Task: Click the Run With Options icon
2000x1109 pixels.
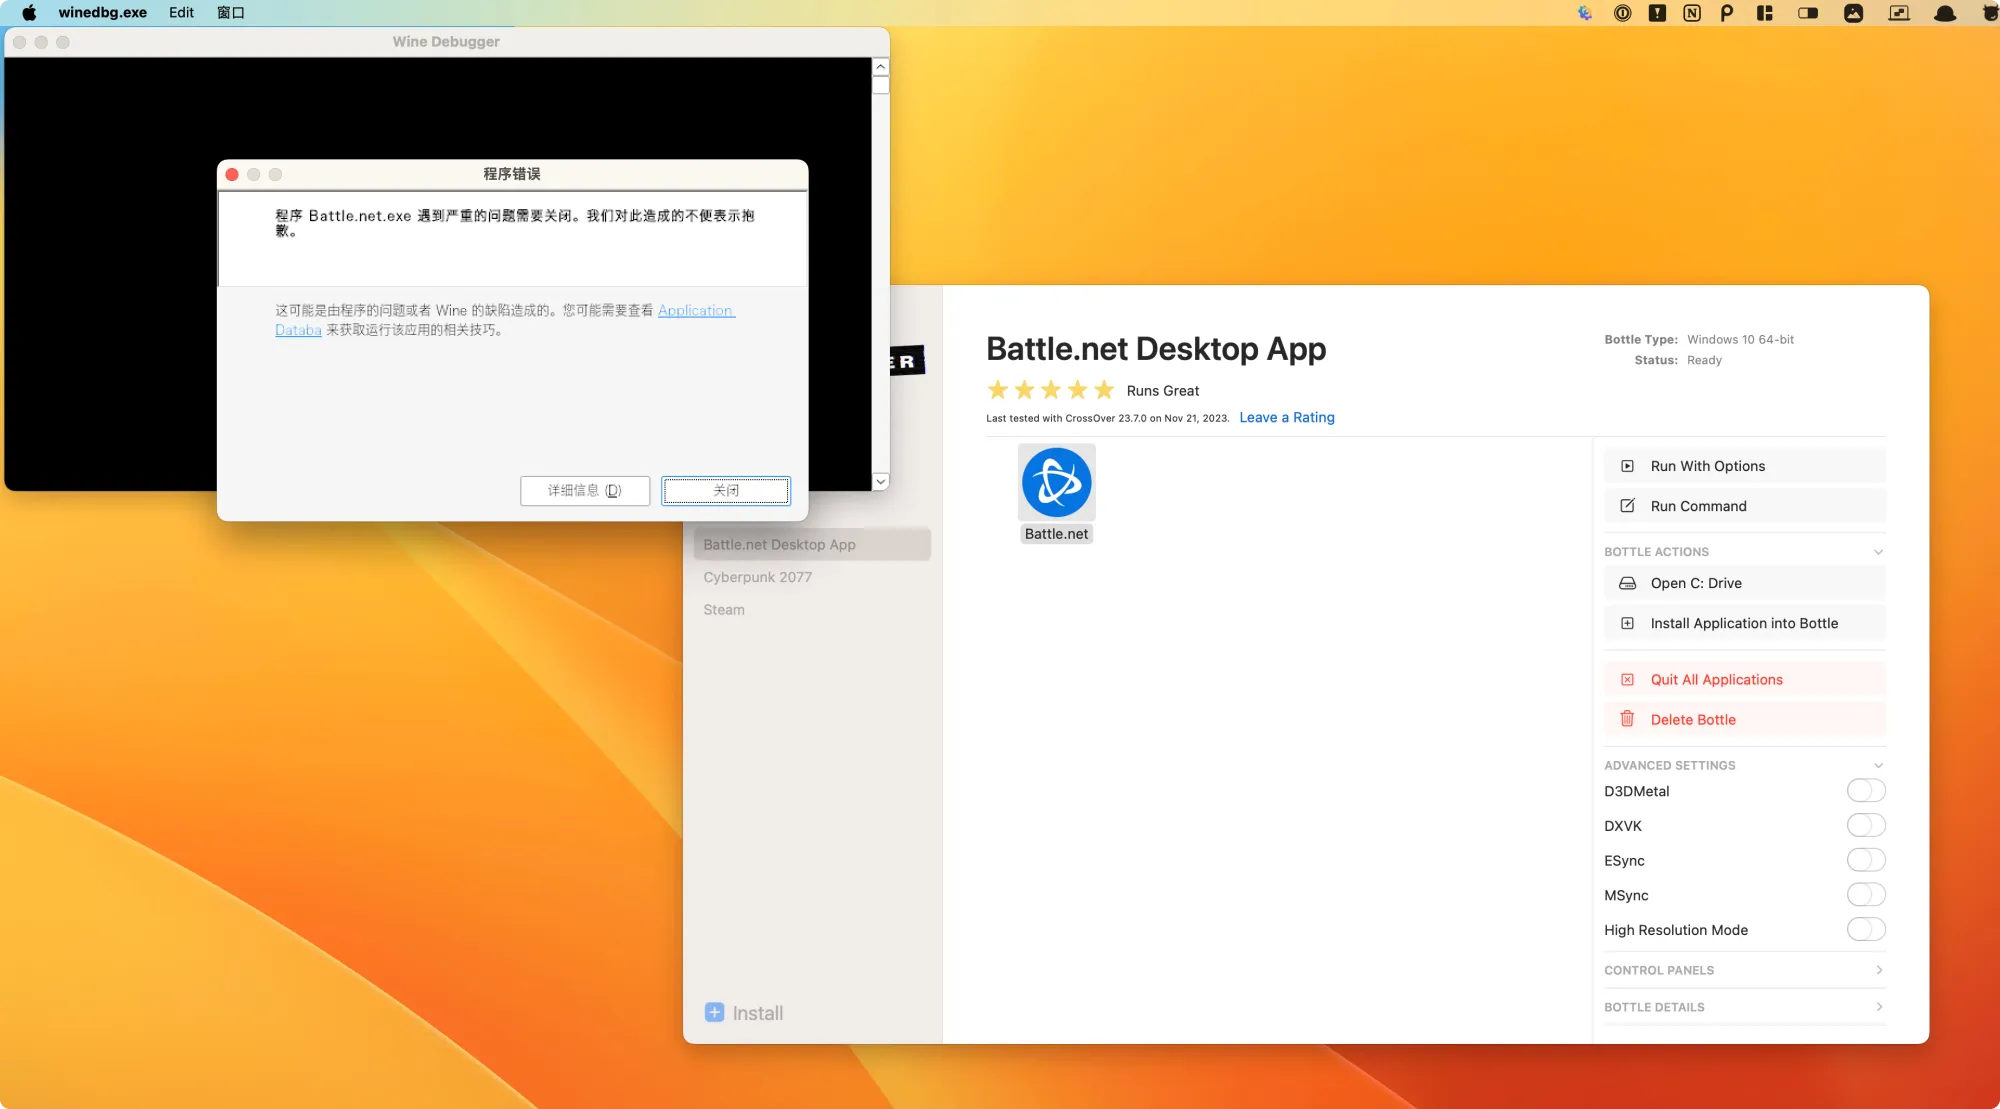Action: pos(1627,466)
